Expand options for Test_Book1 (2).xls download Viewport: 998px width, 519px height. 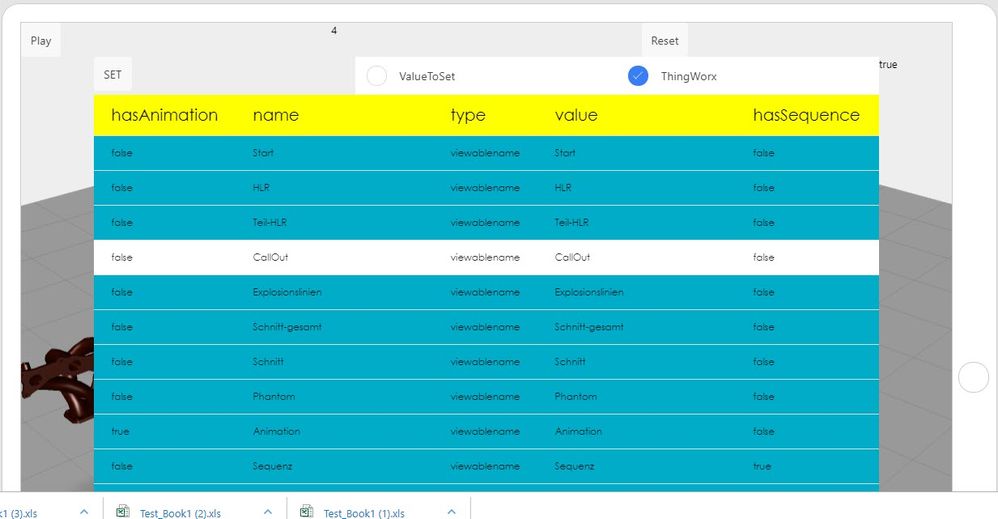267,512
